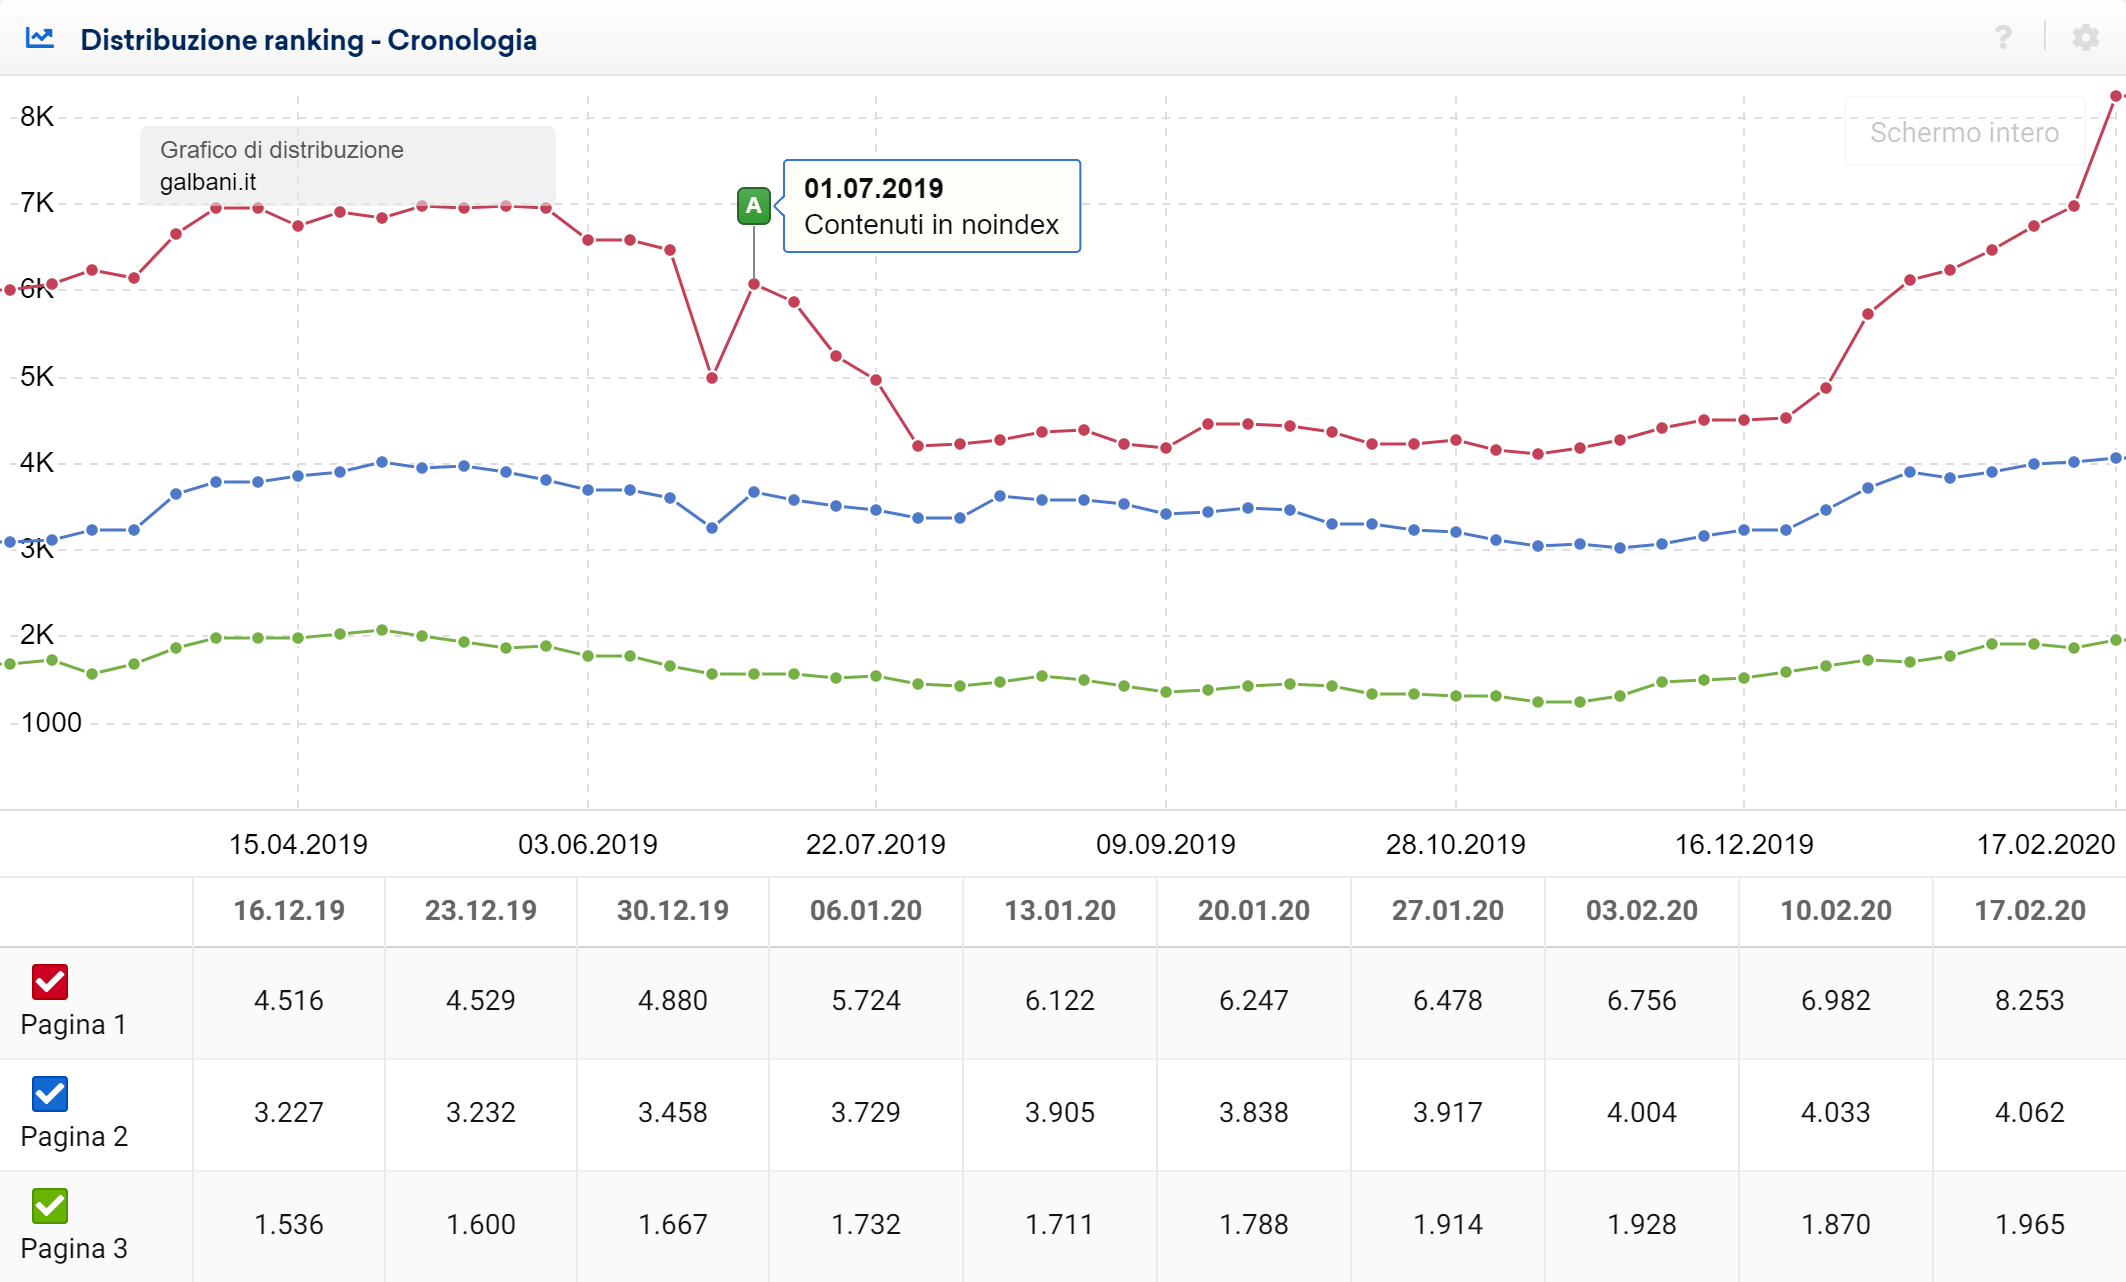The width and height of the screenshot is (2126, 1282).
Task: Select the Pagina 1 value 8.253
Action: tap(2030, 1001)
